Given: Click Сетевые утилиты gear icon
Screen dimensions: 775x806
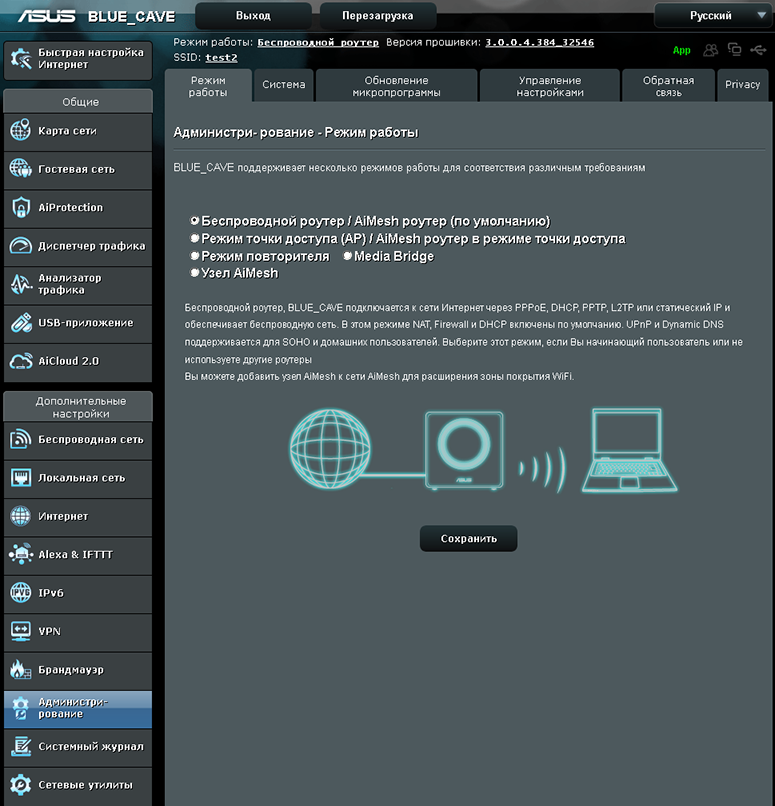Looking at the screenshot, I should pyautogui.click(x=21, y=785).
